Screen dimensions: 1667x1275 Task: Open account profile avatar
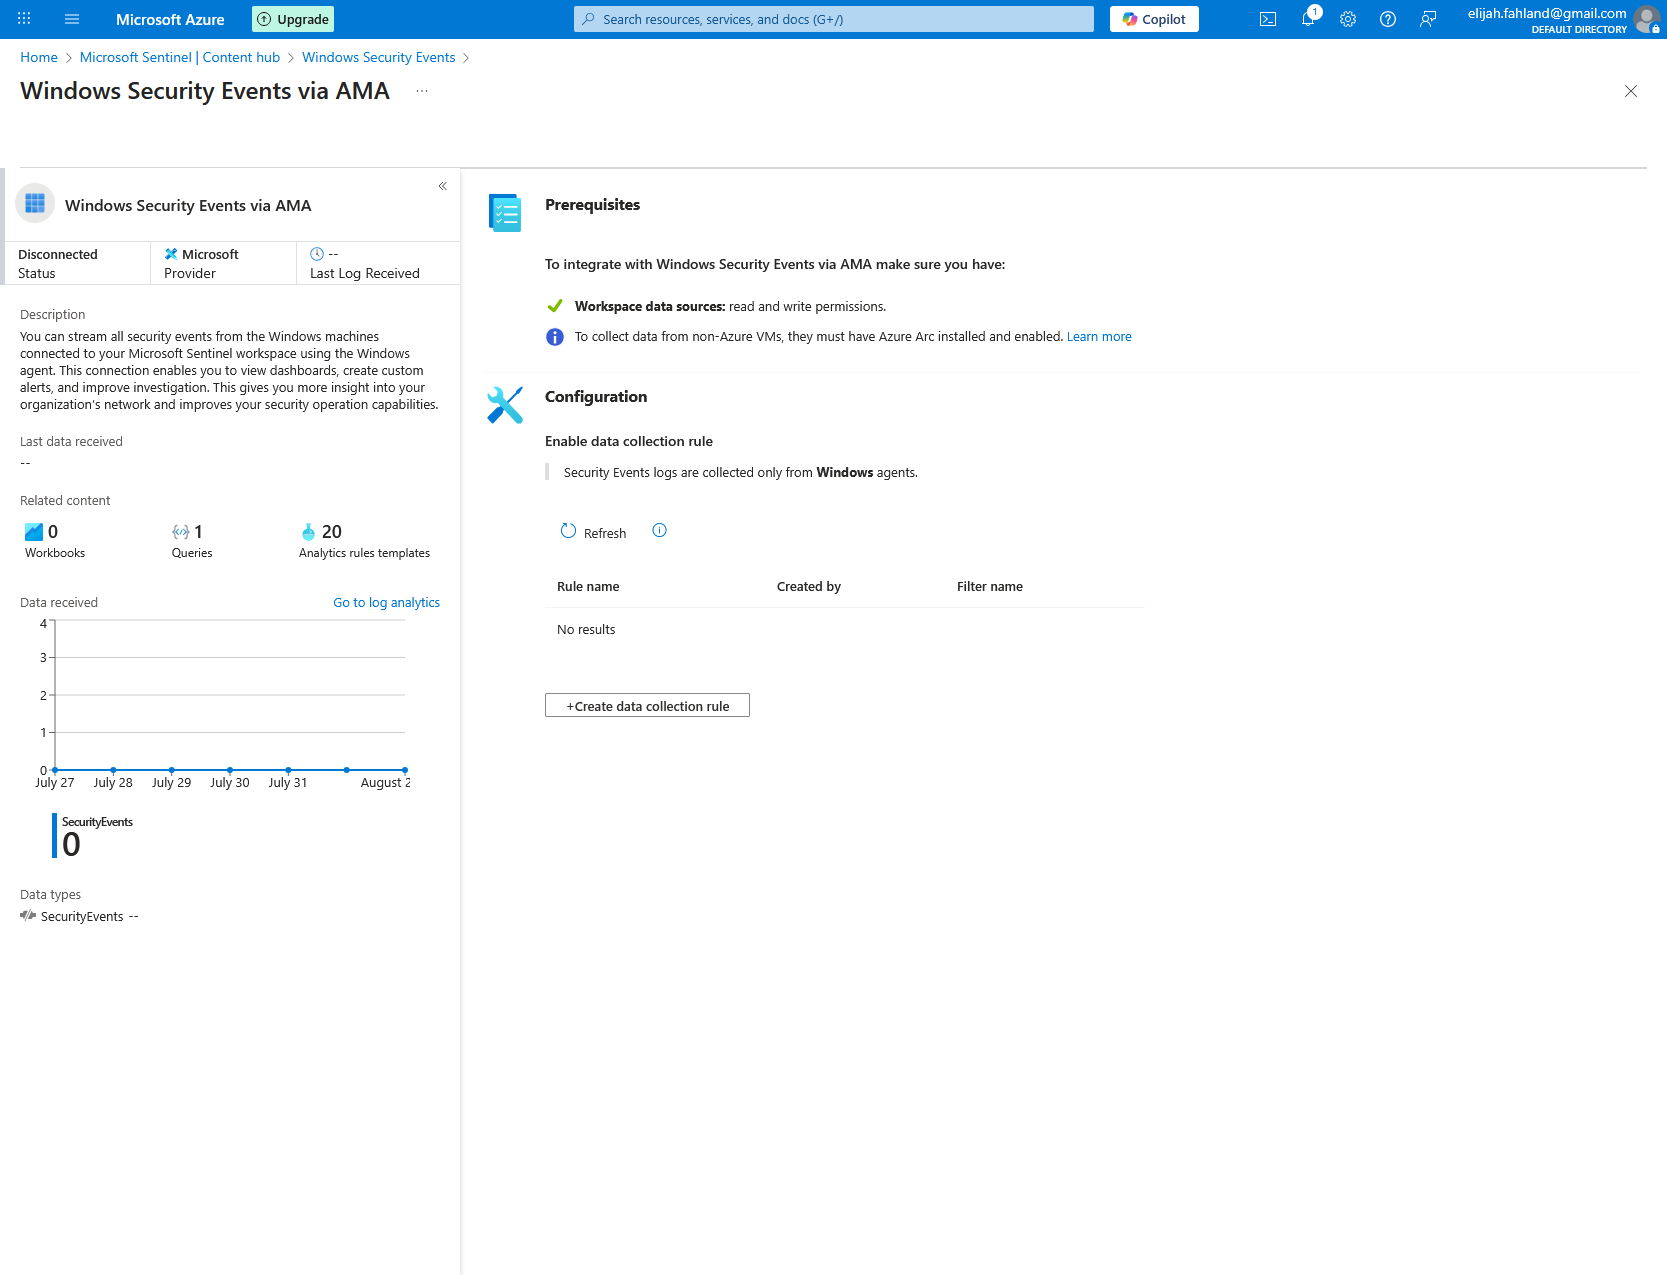coord(1646,19)
